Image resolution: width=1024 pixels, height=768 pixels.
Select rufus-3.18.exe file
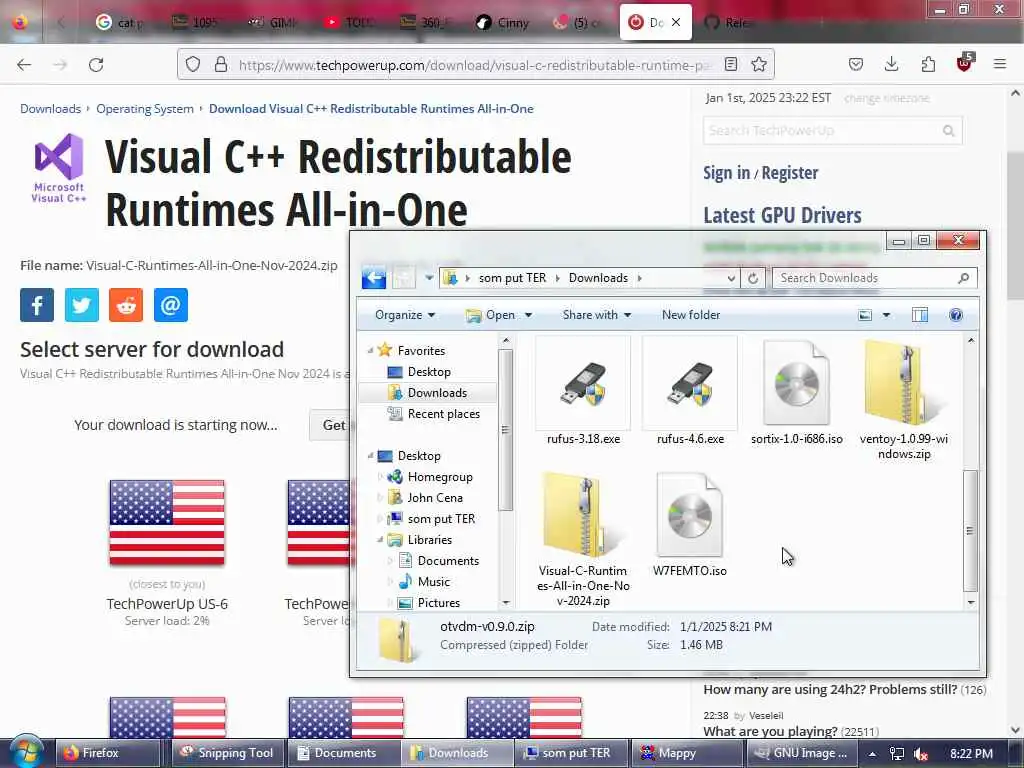[x=583, y=392]
